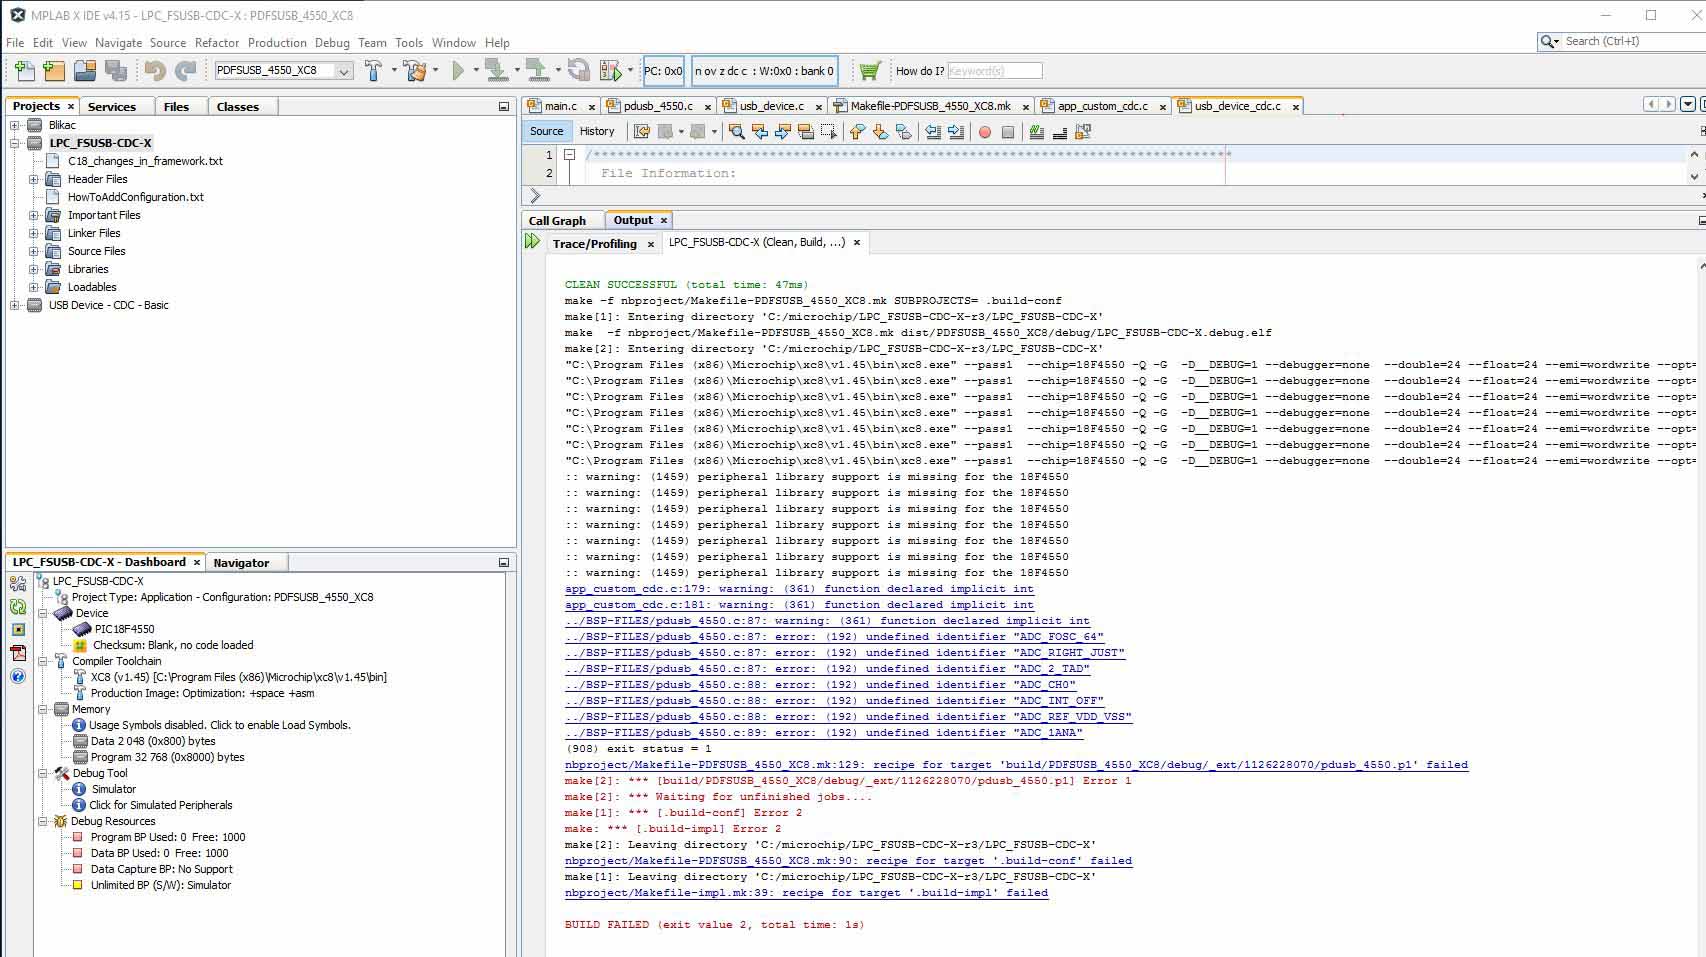This screenshot has width=1706, height=957.
Task: Switch the editor to History view
Action: pos(597,131)
